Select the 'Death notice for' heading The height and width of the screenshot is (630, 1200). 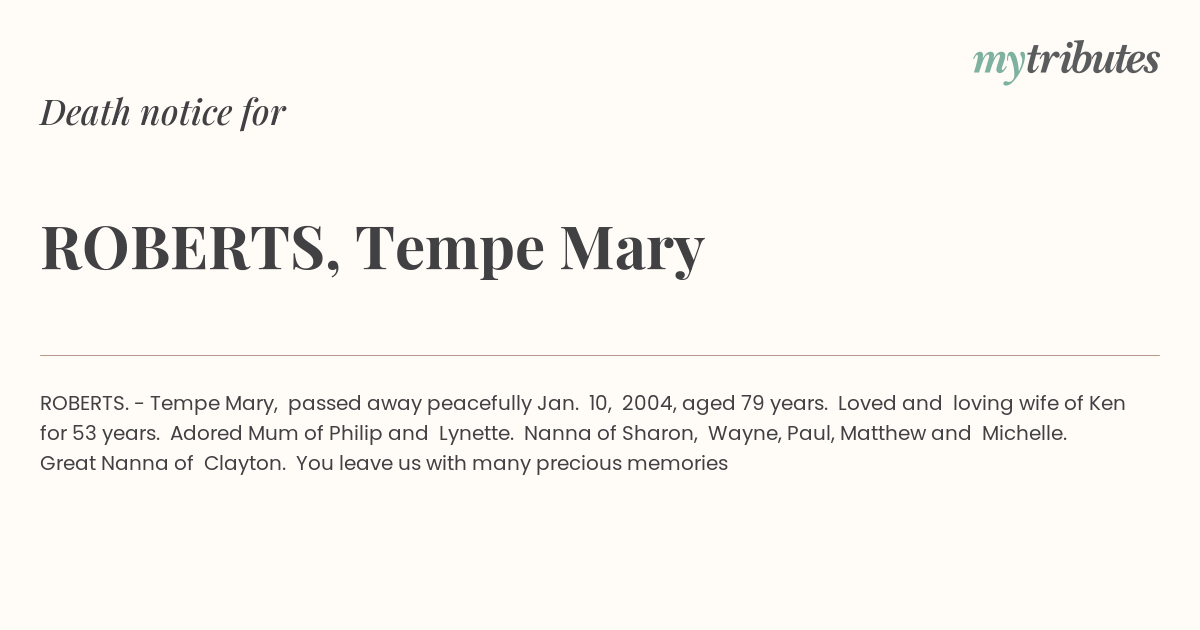(x=163, y=113)
